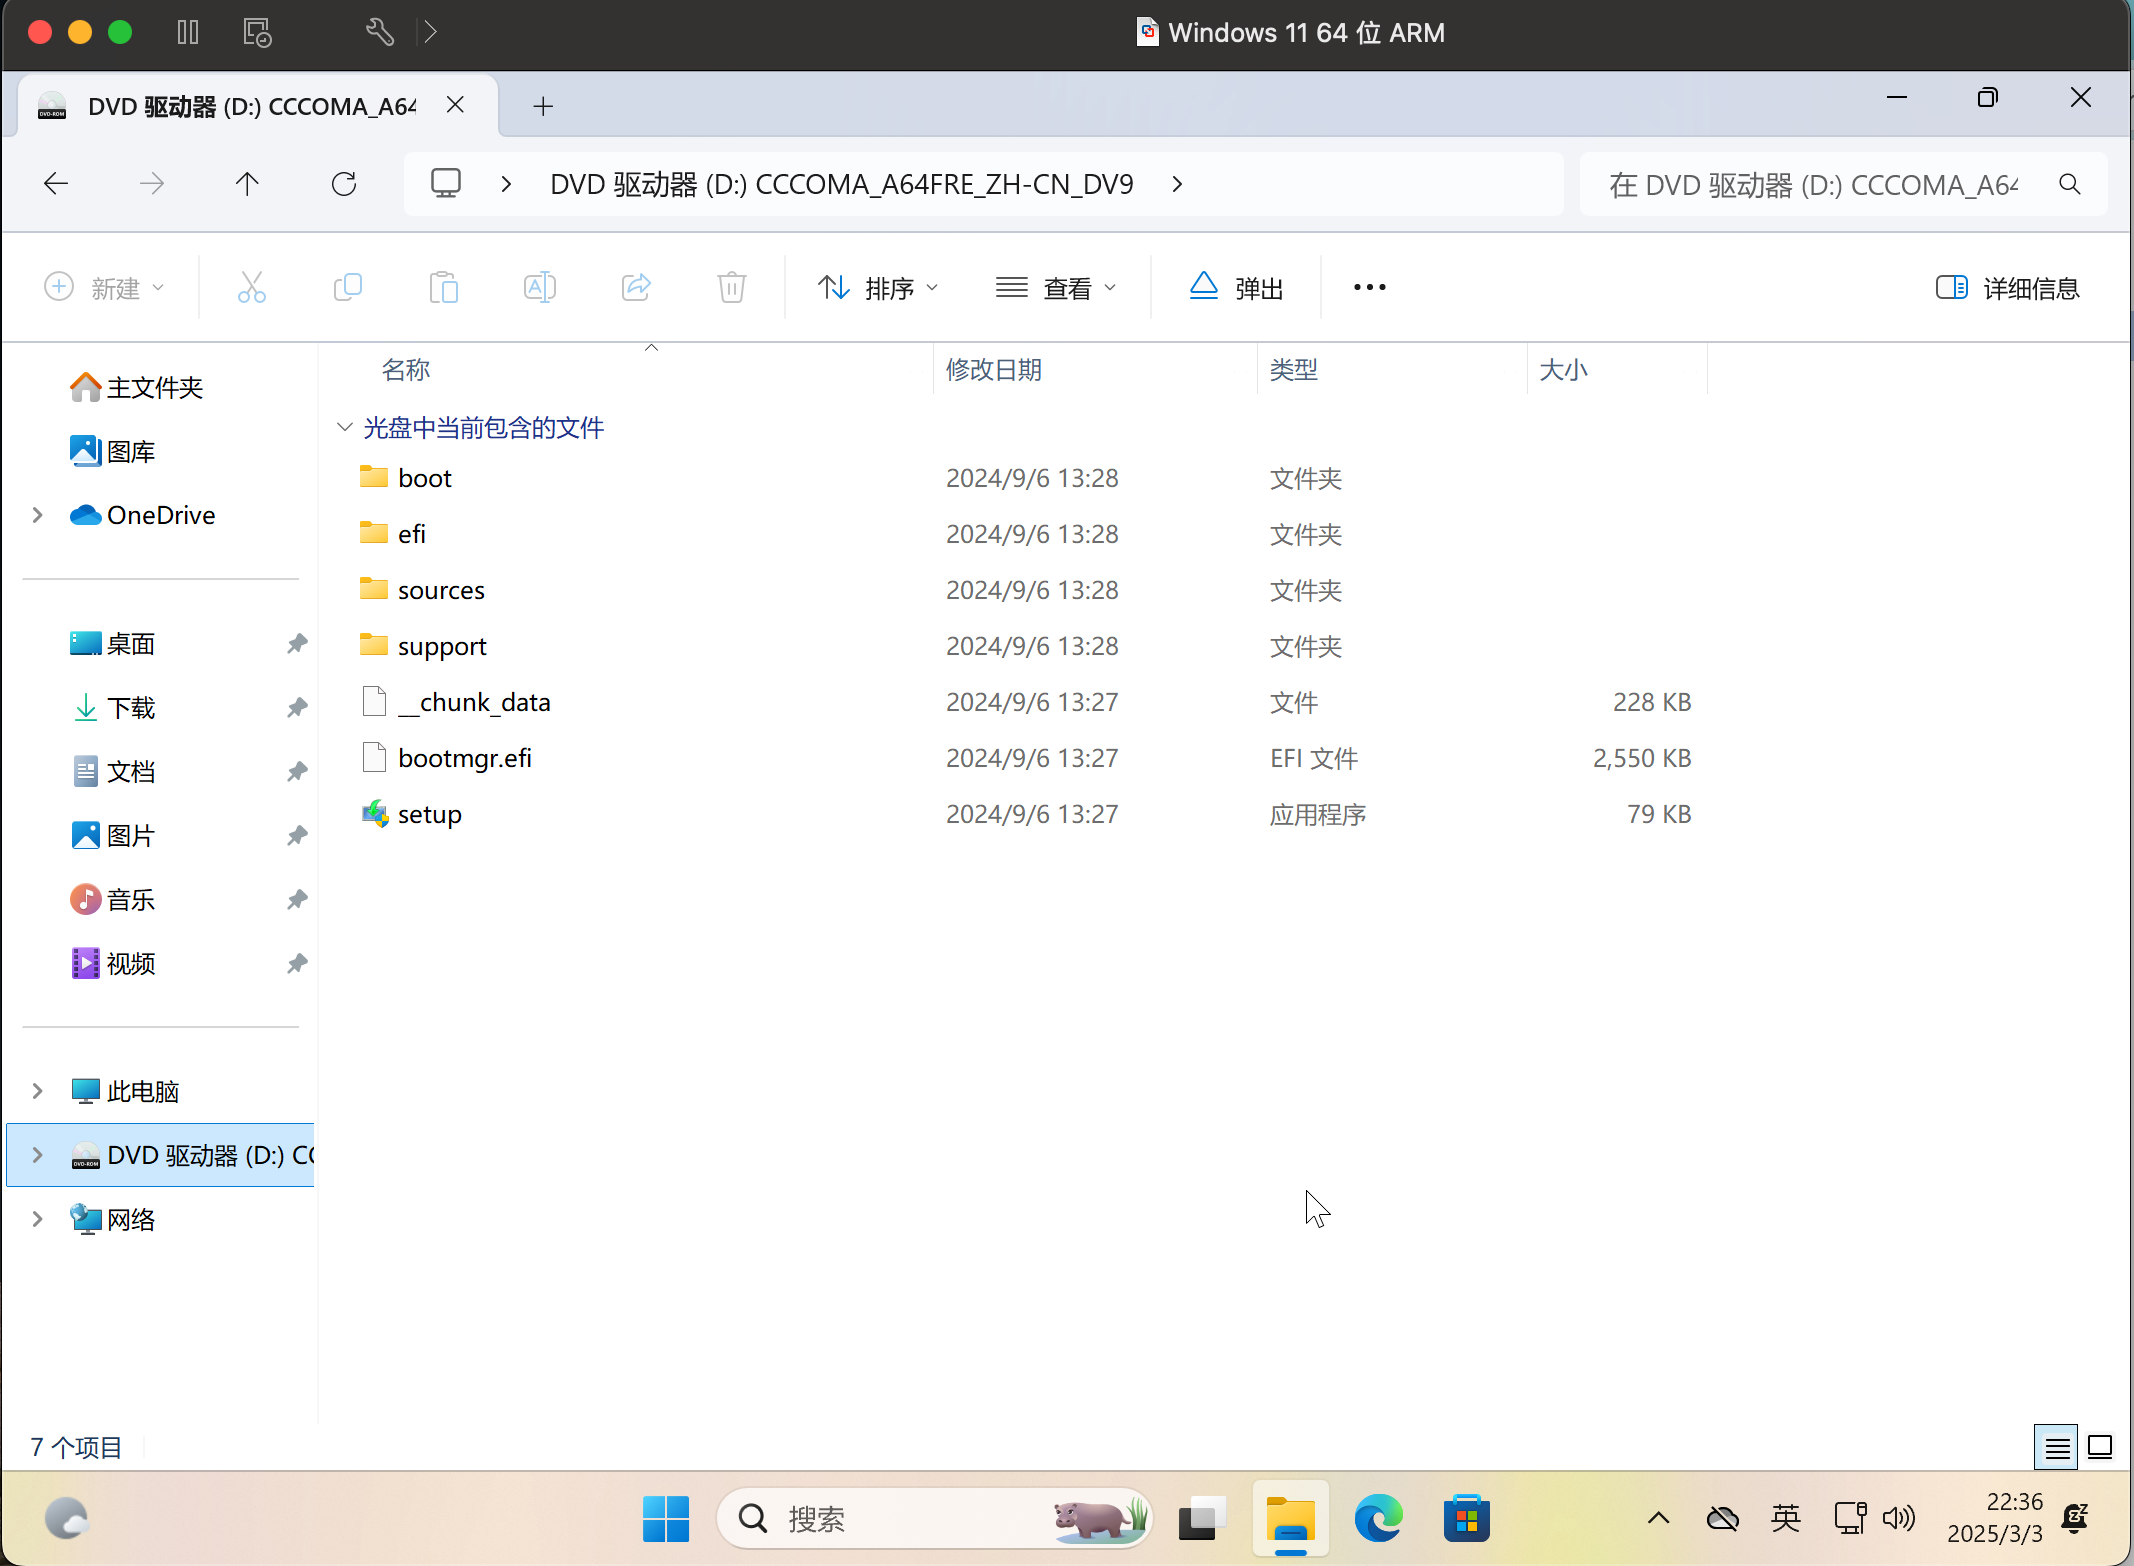2134x1566 pixels.
Task: Sort by the Size (大小) column header
Action: pyautogui.click(x=1563, y=370)
